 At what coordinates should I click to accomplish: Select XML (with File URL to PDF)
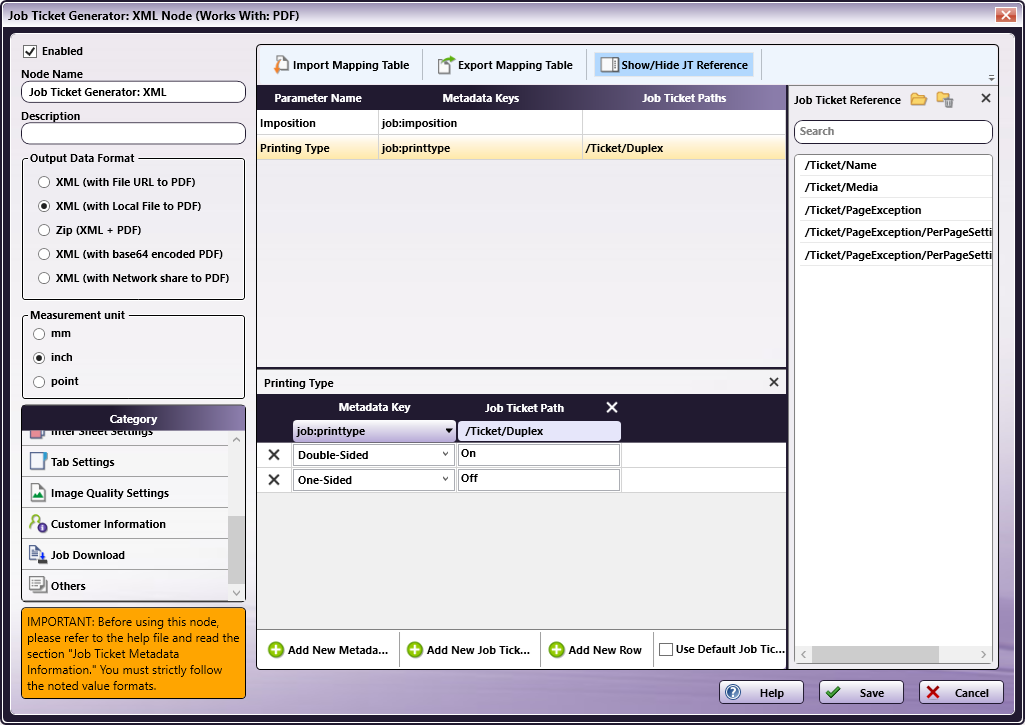pyautogui.click(x=44, y=182)
